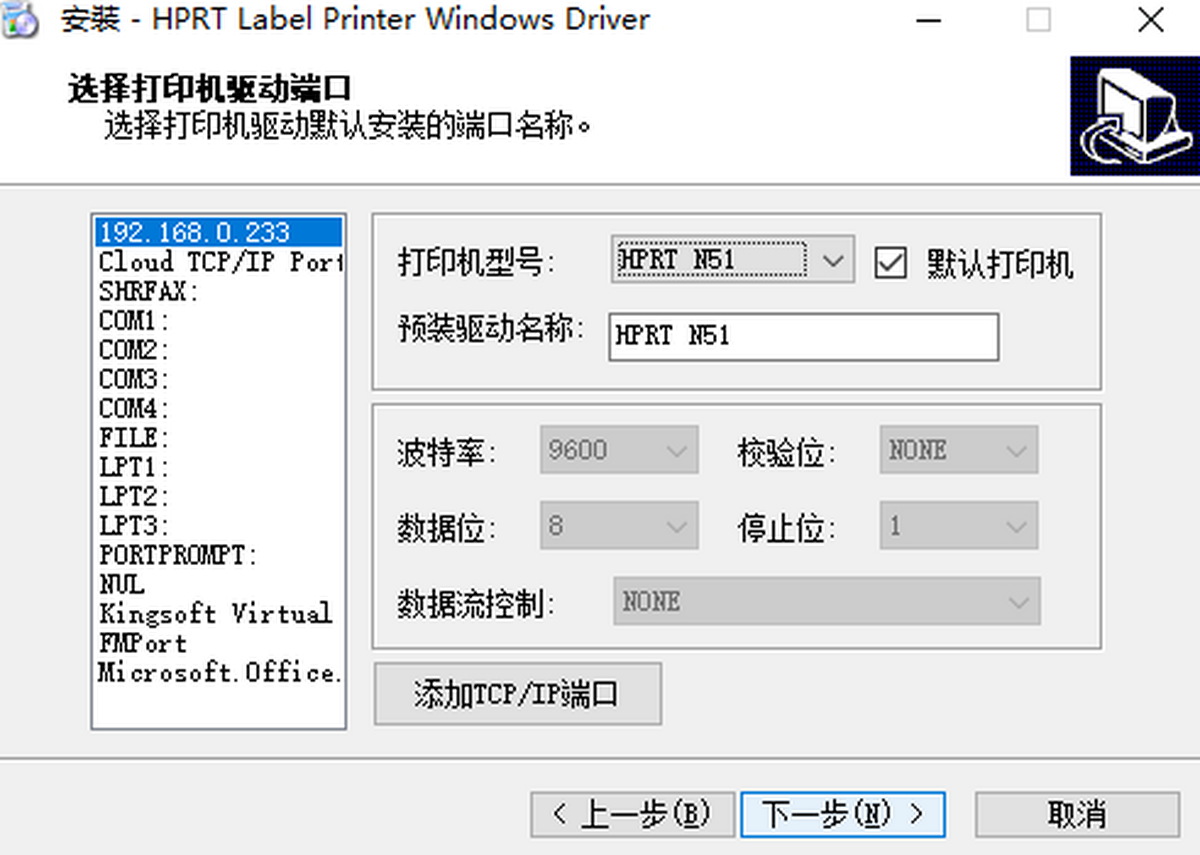
Task: Choose LPT2: port
Action: pos(218,496)
